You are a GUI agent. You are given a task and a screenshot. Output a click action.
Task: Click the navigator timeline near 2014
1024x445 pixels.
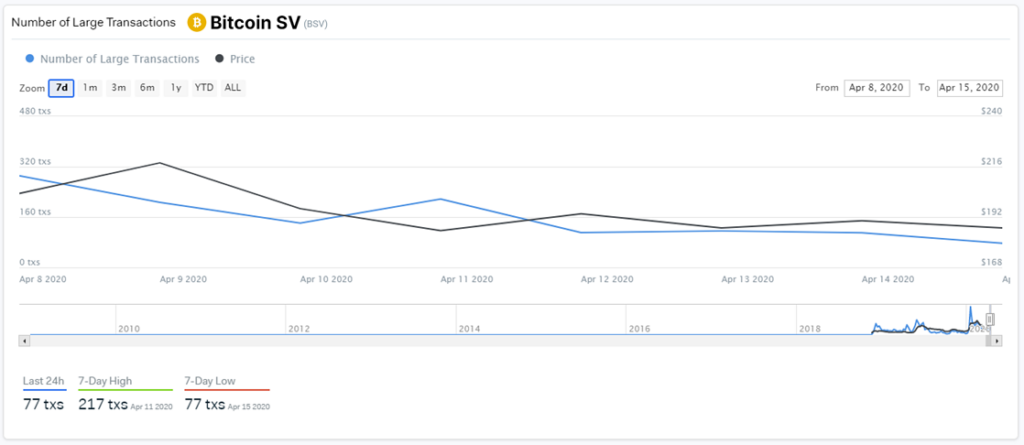[469, 329]
